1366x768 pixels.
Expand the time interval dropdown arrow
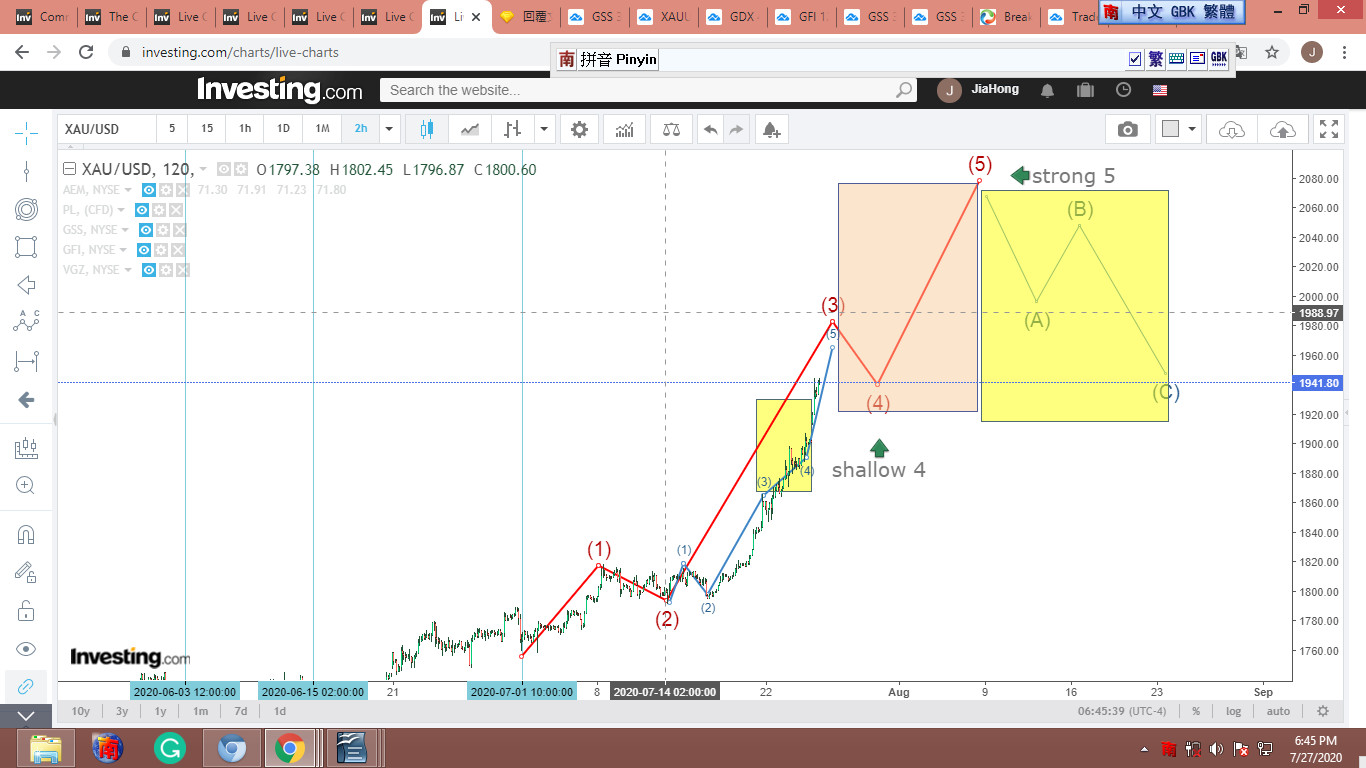pos(389,129)
